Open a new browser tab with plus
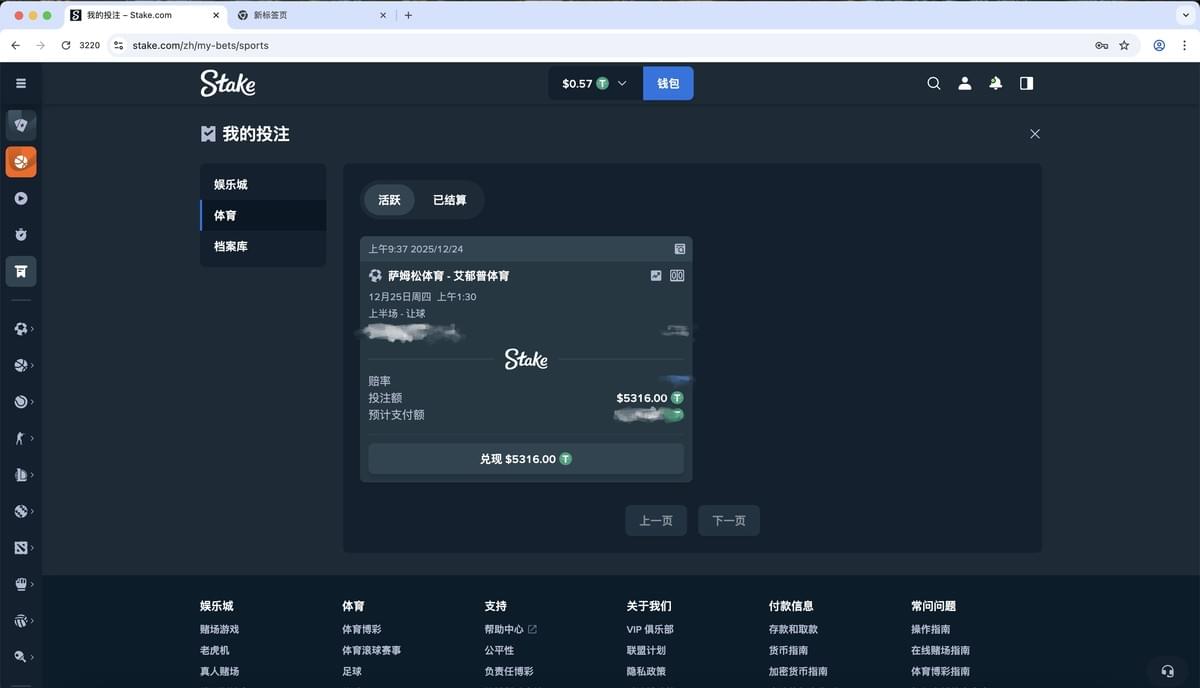Image resolution: width=1200 pixels, height=688 pixels. [x=408, y=15]
